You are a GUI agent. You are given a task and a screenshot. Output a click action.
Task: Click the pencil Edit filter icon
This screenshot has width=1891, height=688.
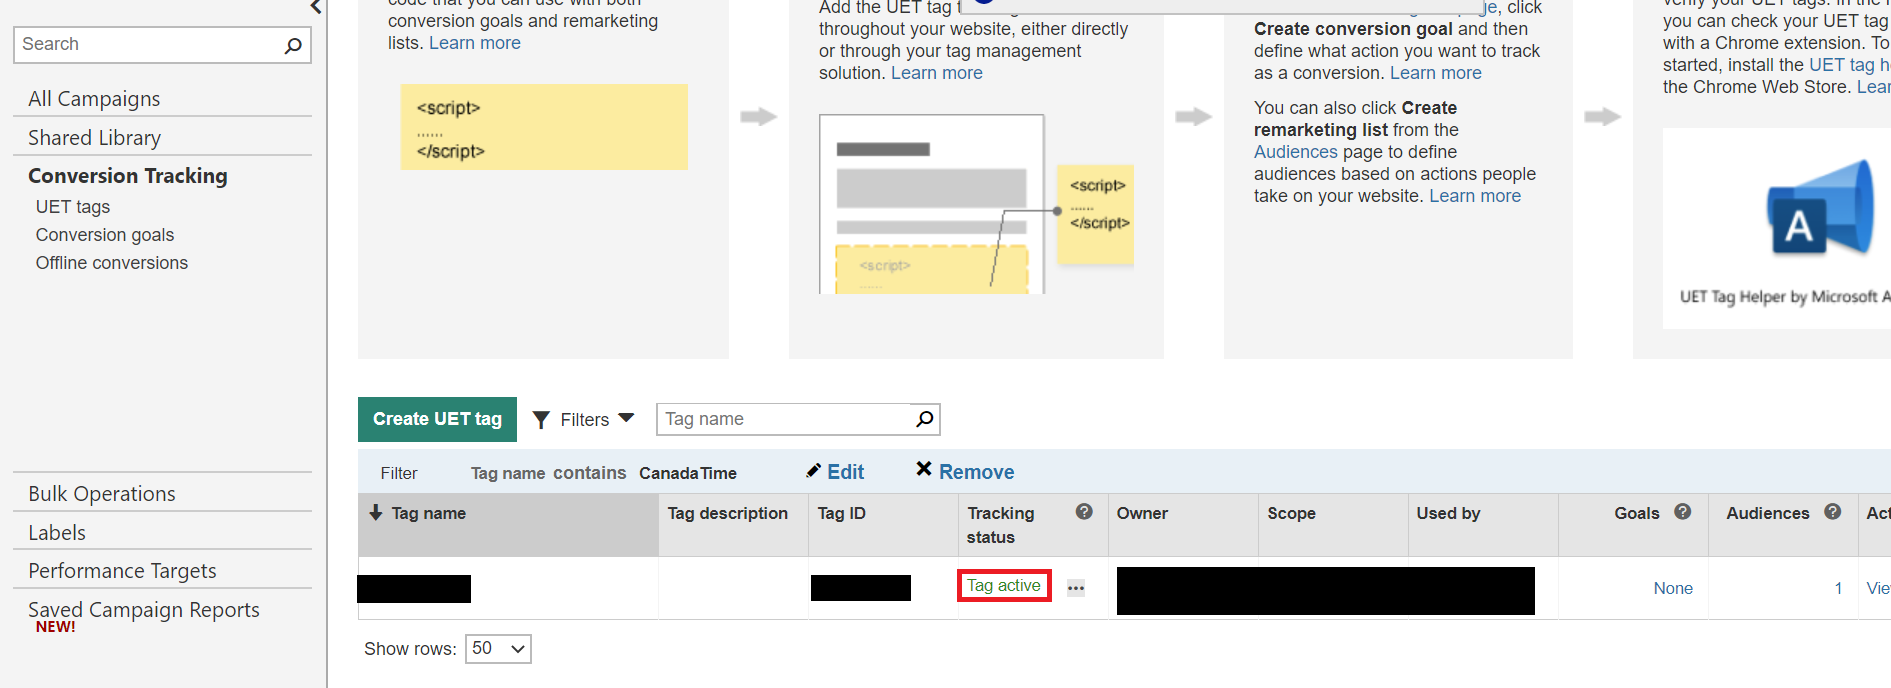814,471
